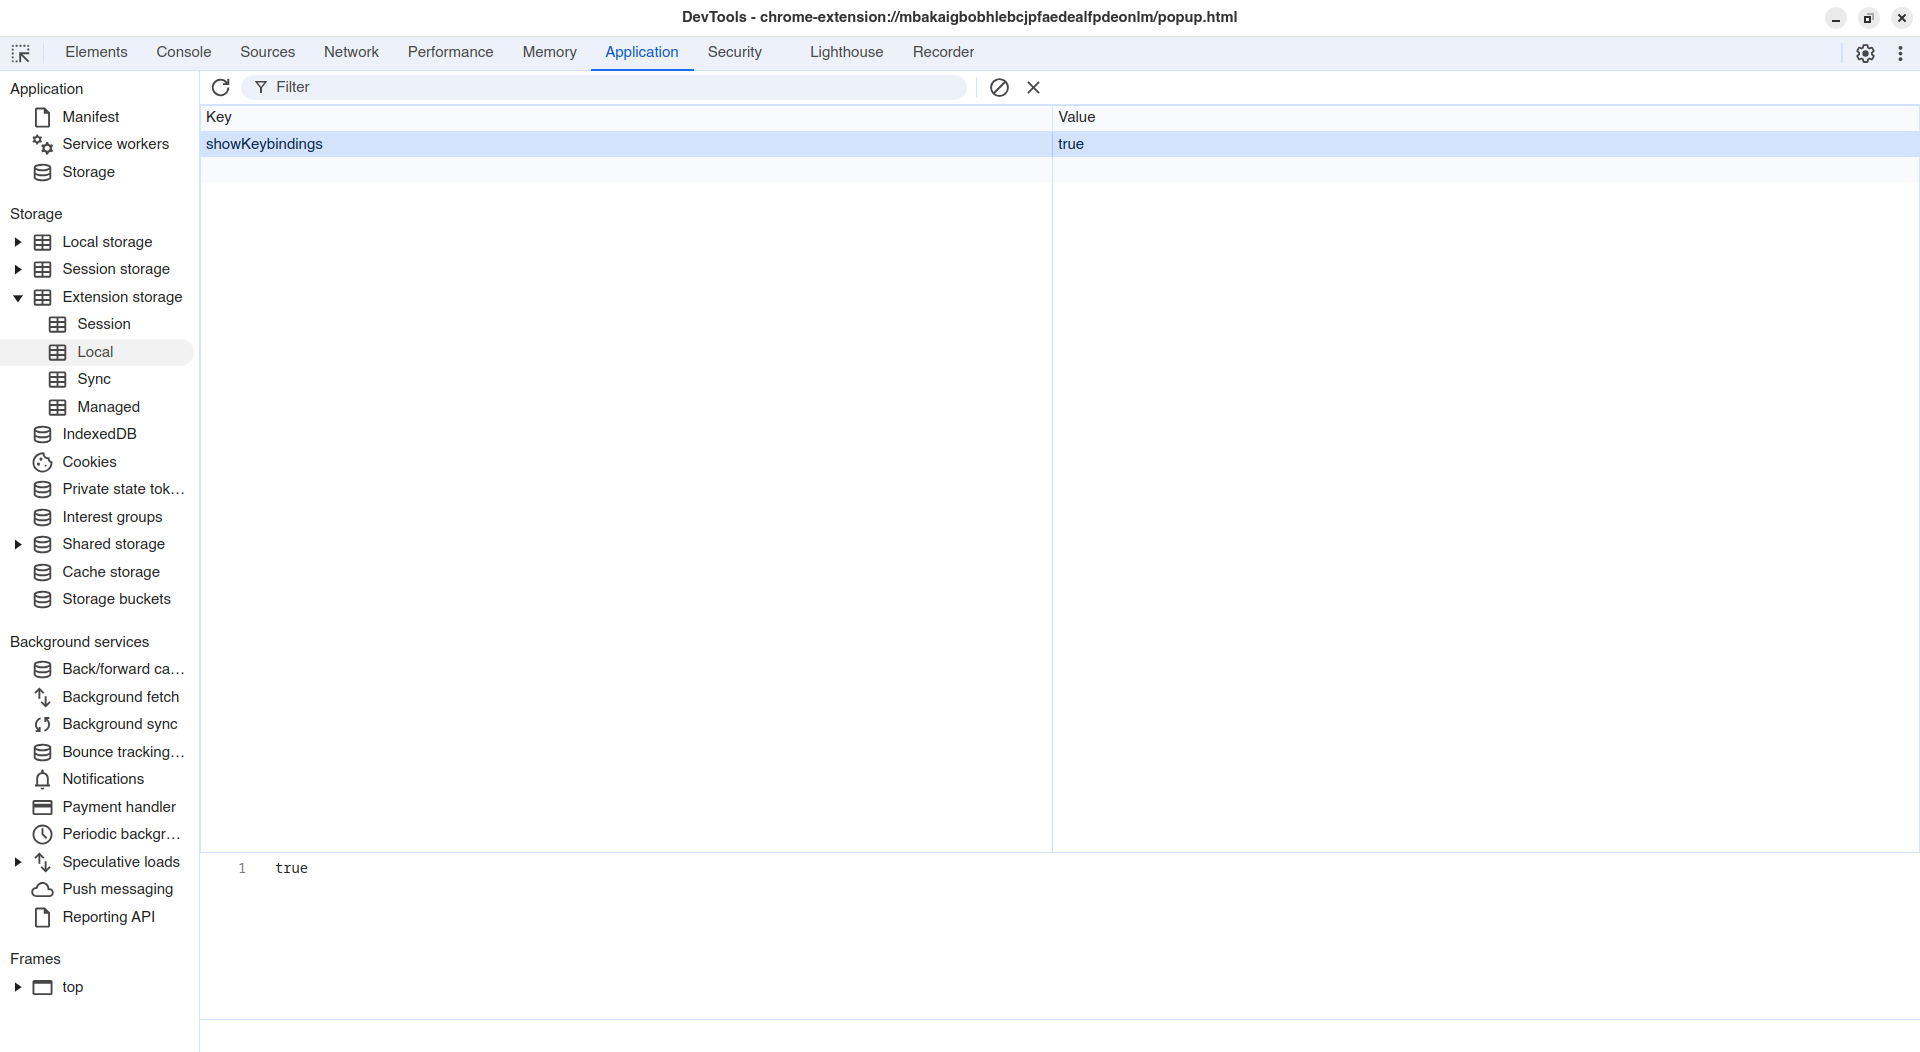This screenshot has width=1920, height=1052.
Task: Click the delete selected entry X icon
Action: click(1033, 88)
